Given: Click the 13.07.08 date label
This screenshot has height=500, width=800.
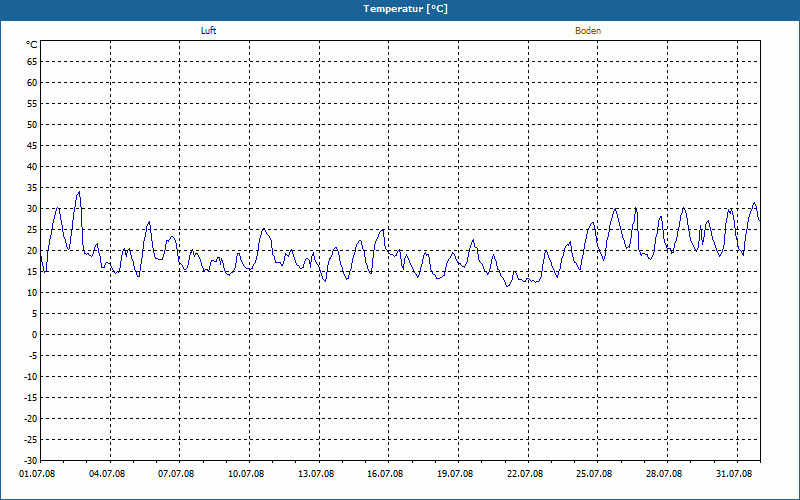Looking at the screenshot, I should tap(316, 473).
